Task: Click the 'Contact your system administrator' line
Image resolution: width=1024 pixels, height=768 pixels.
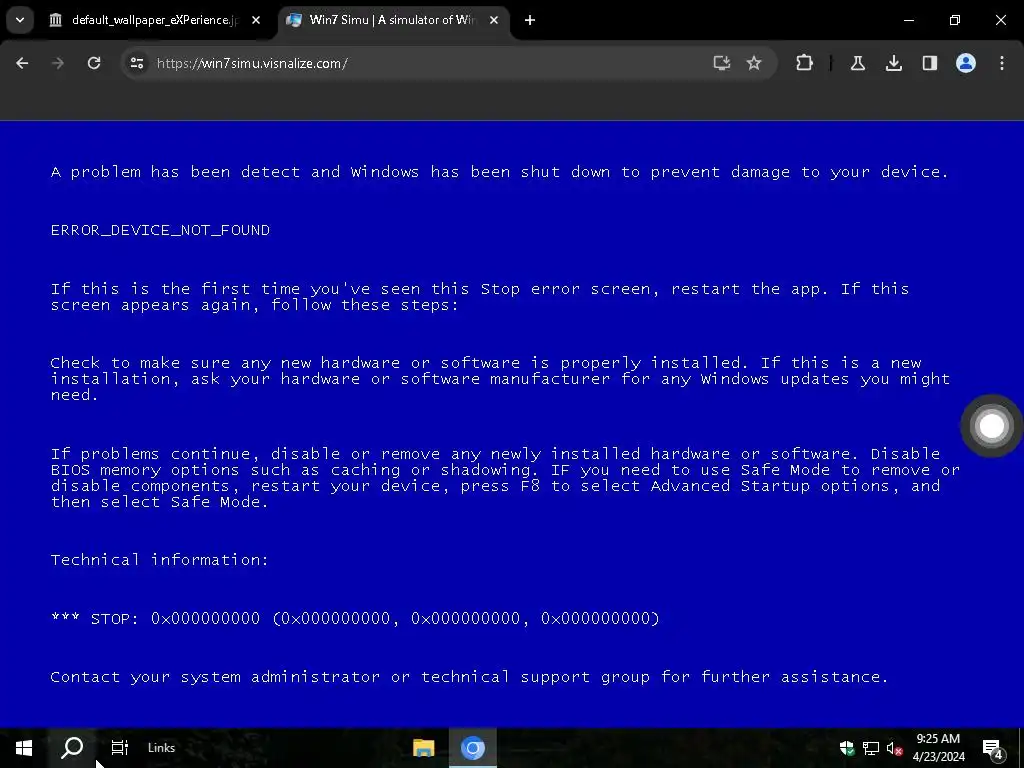Action: pyautogui.click(x=470, y=677)
